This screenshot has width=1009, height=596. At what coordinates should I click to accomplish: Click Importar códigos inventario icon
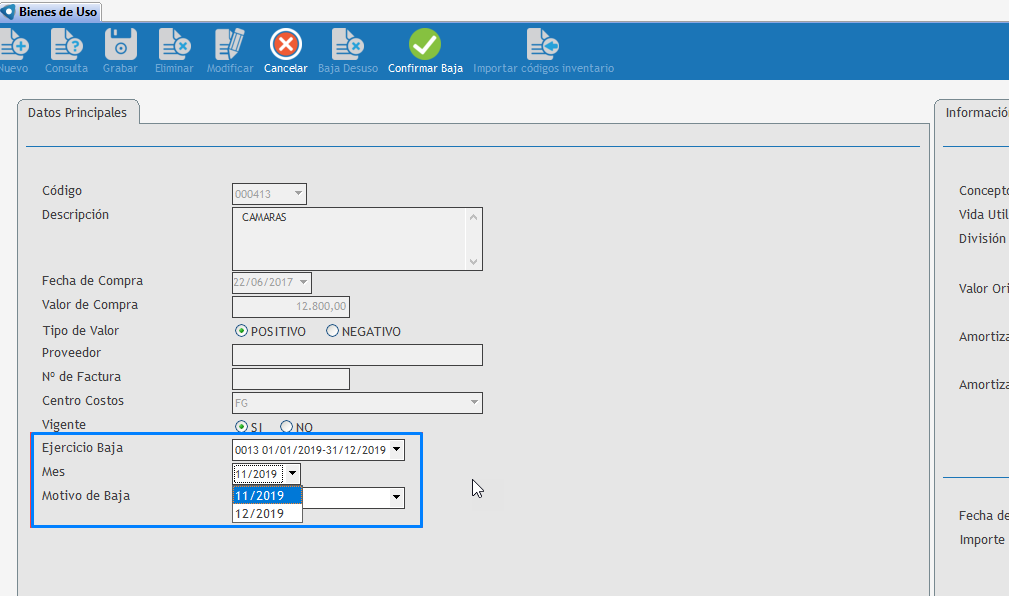[x=543, y=45]
